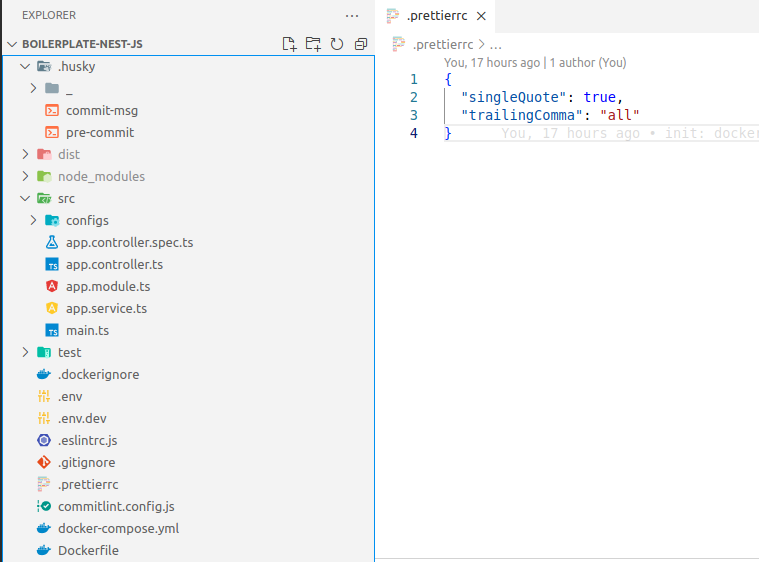Click the git icon beside .gitignore
This screenshot has width=759, height=562.
pos(43,462)
